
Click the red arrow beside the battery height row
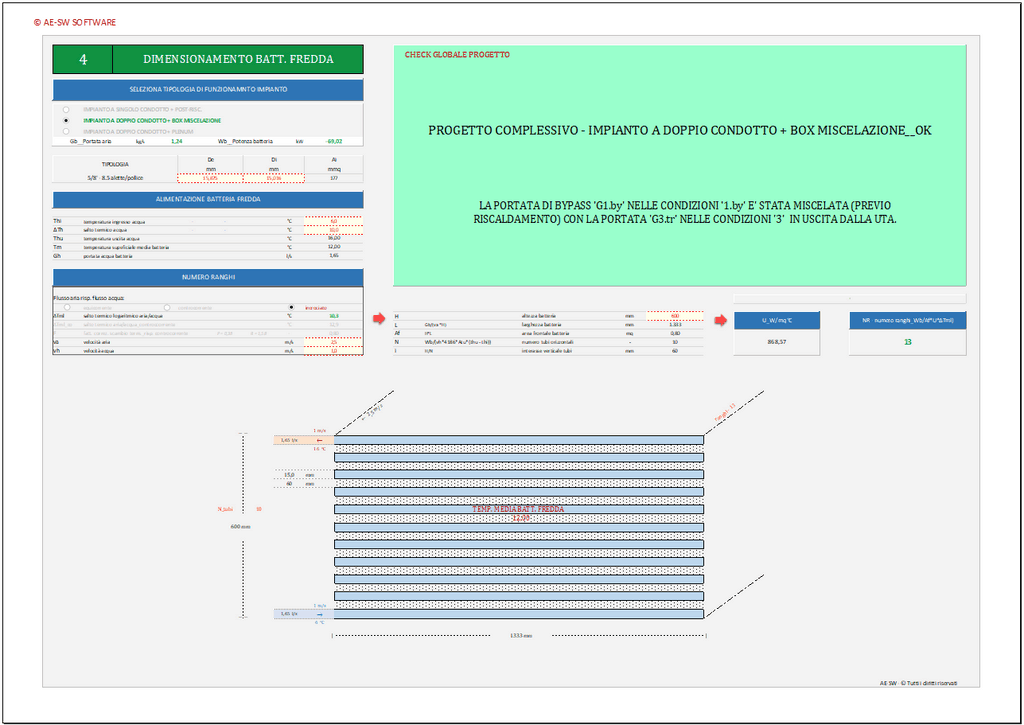click(x=378, y=319)
